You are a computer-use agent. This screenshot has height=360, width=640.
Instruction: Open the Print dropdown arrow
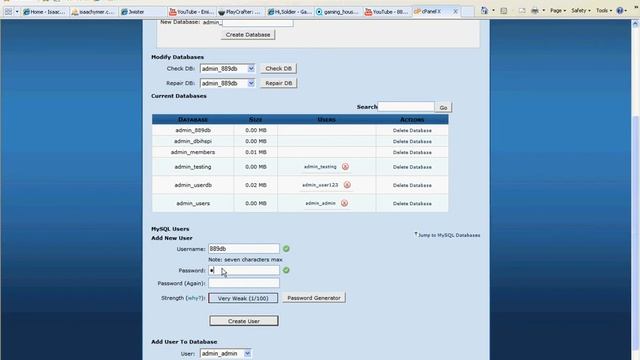[543, 11]
